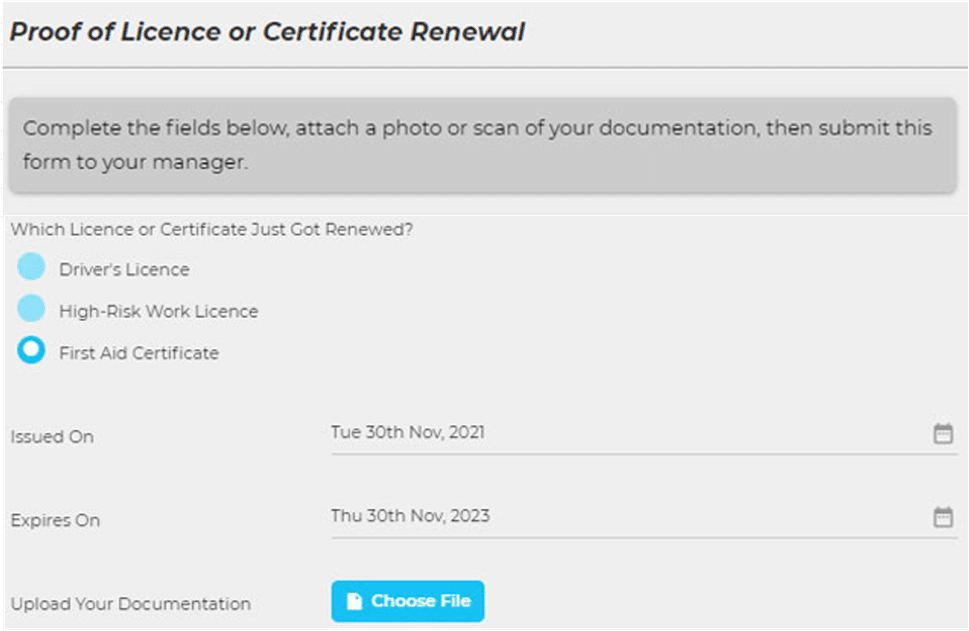
Task: Open the Issued On calendar icon
Action: (x=942, y=434)
